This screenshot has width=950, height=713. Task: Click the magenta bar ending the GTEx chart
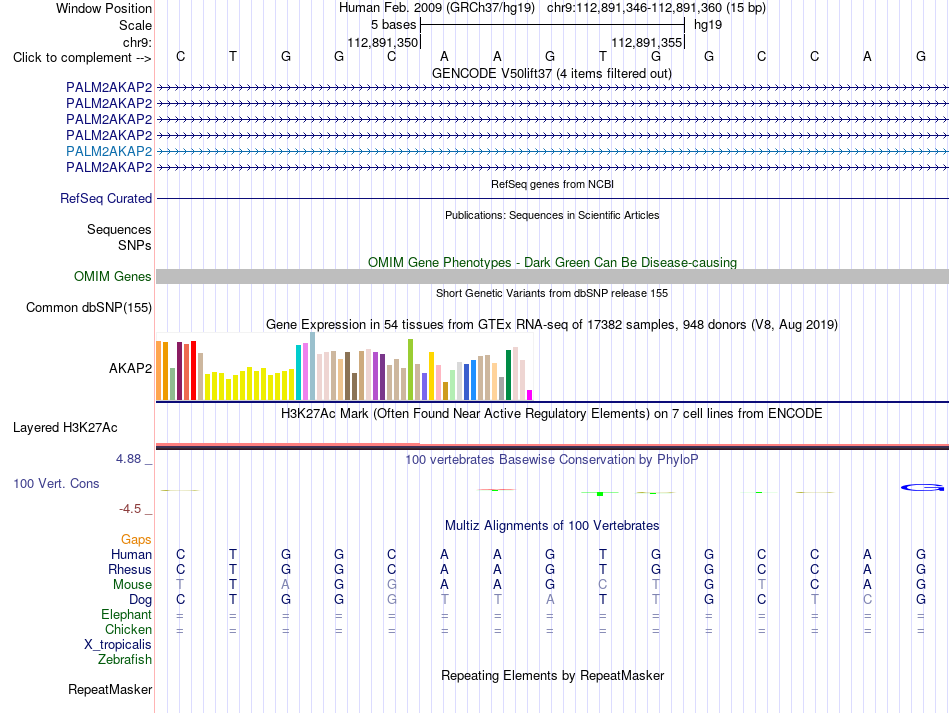[x=530, y=395]
